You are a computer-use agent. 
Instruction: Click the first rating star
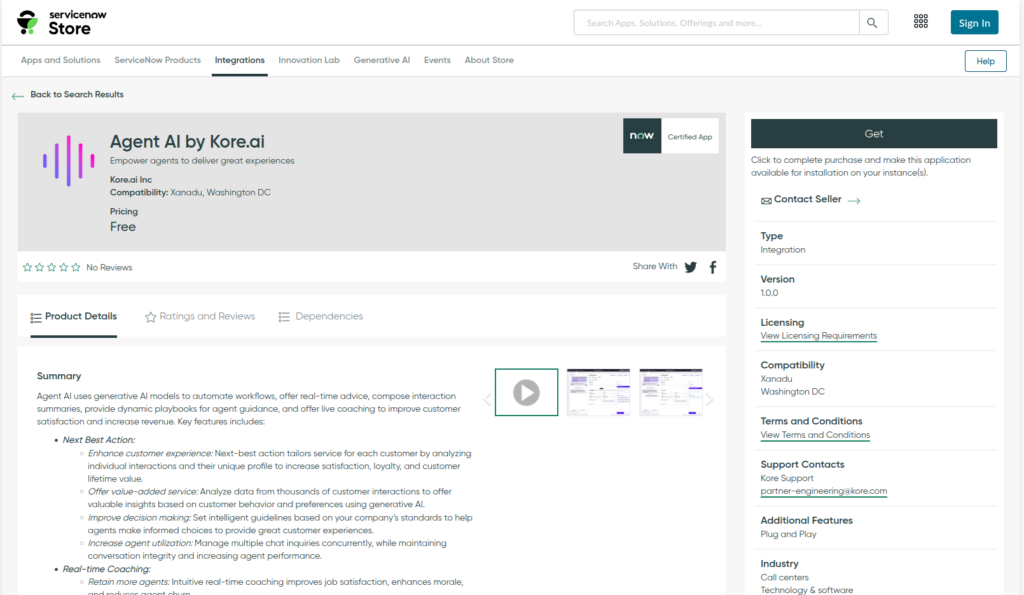click(x=27, y=267)
